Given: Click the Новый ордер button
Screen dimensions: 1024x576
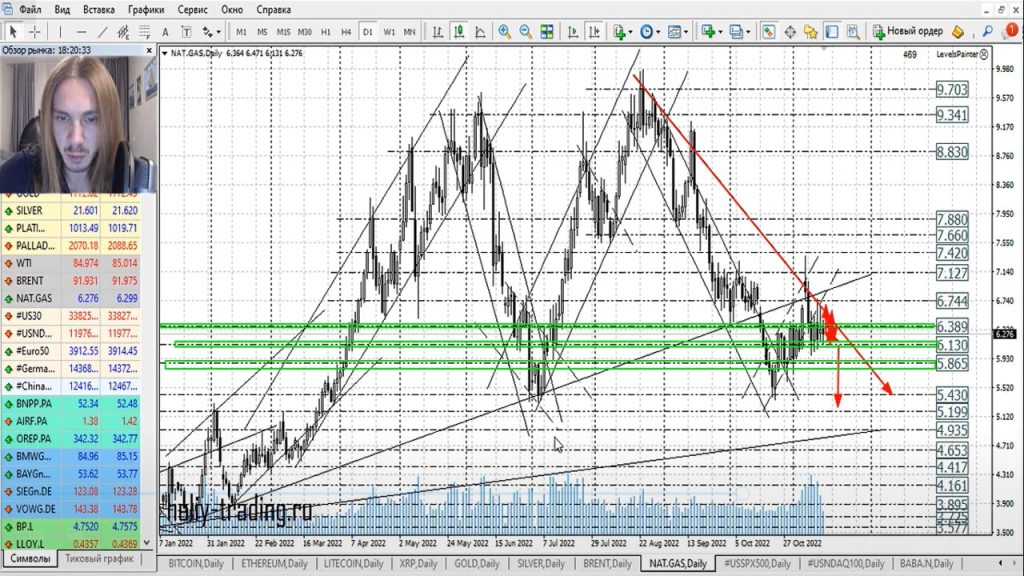Looking at the screenshot, I should coord(908,32).
